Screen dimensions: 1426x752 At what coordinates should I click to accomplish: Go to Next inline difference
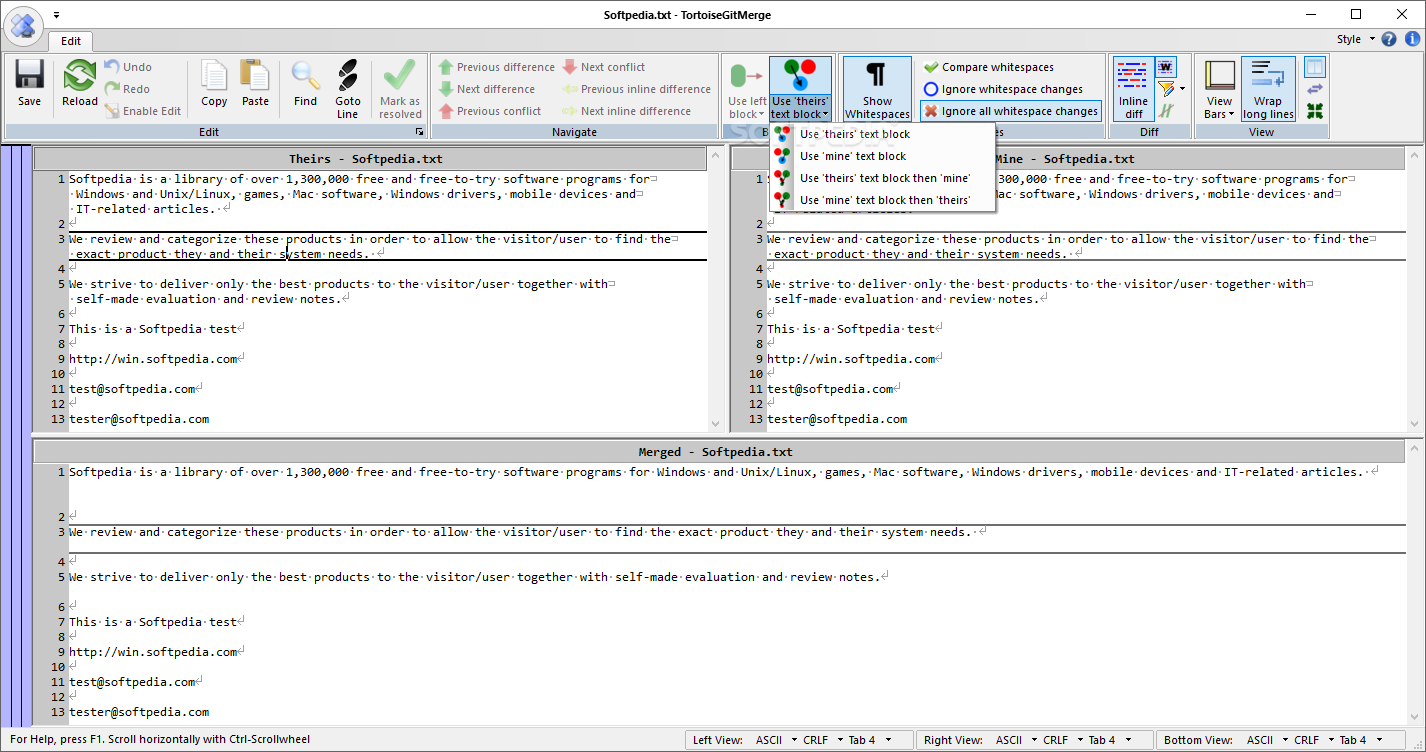click(x=626, y=111)
